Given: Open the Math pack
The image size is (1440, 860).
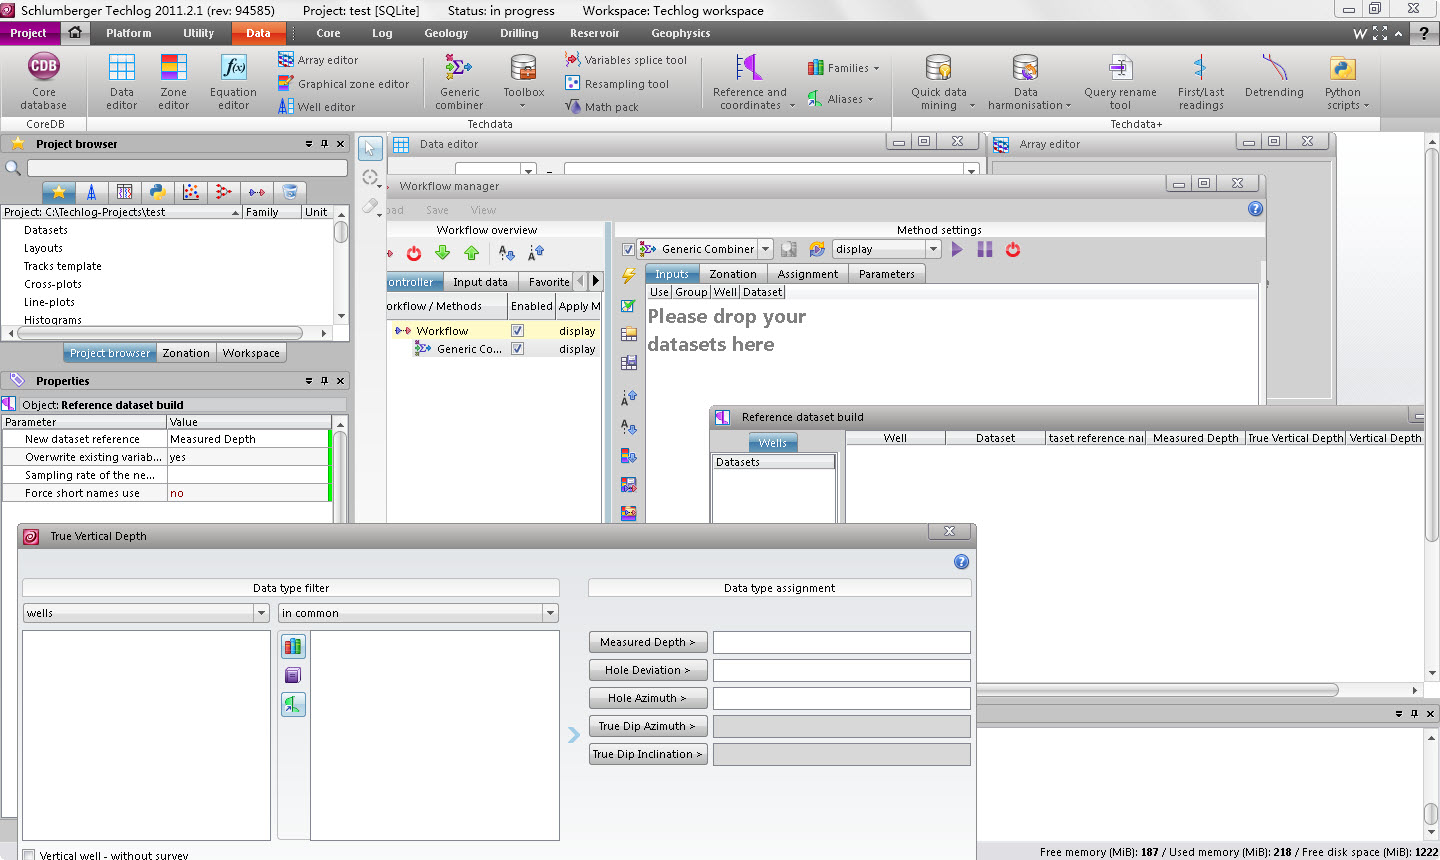Looking at the screenshot, I should pos(602,107).
